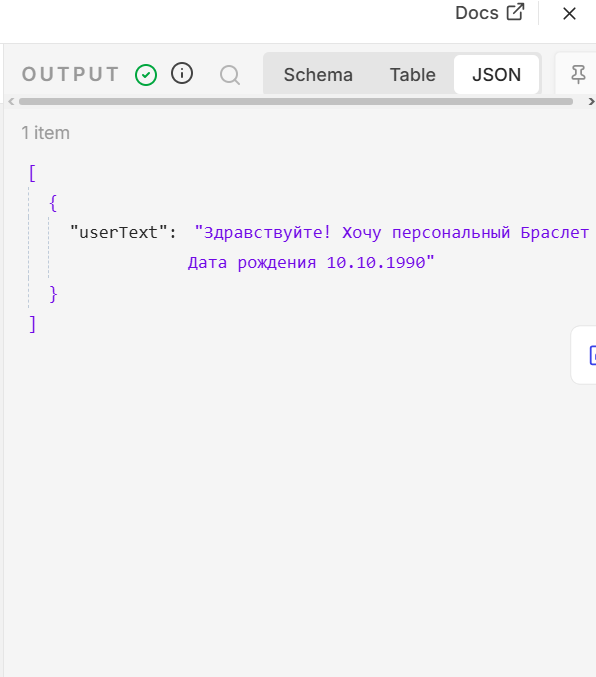Image resolution: width=596 pixels, height=677 pixels.
Task: Click the horizontal scrollbar track
Action: (296, 101)
